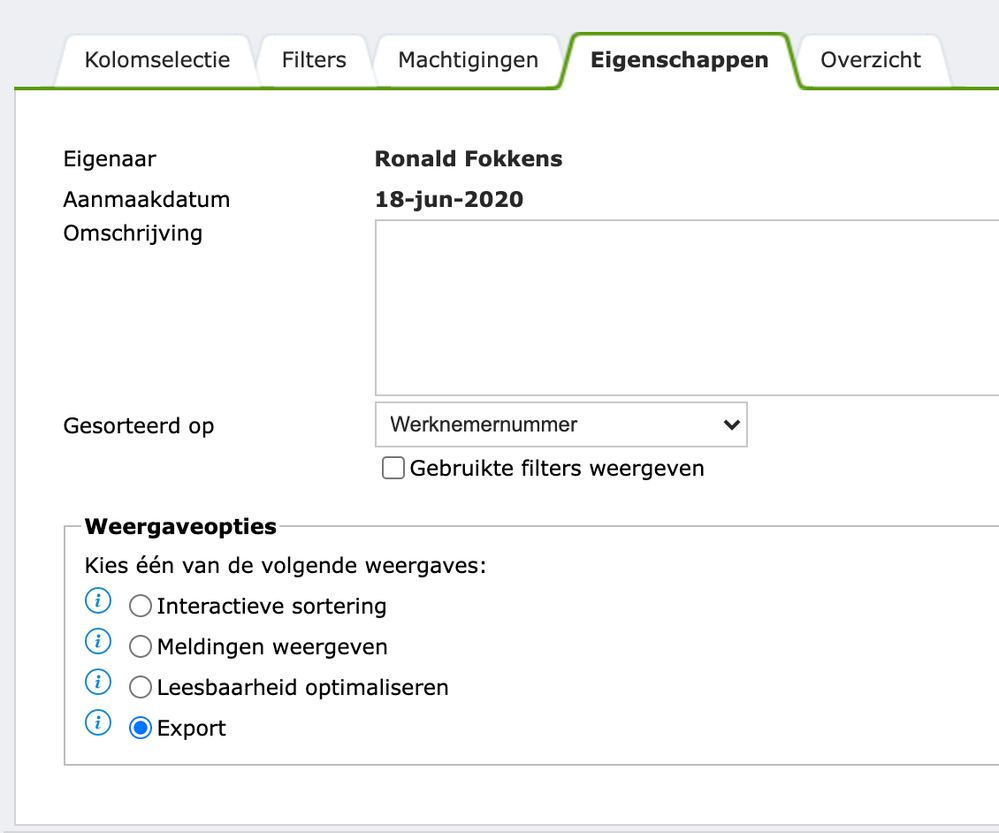Select the Interactieve sortering radio button

click(141, 607)
